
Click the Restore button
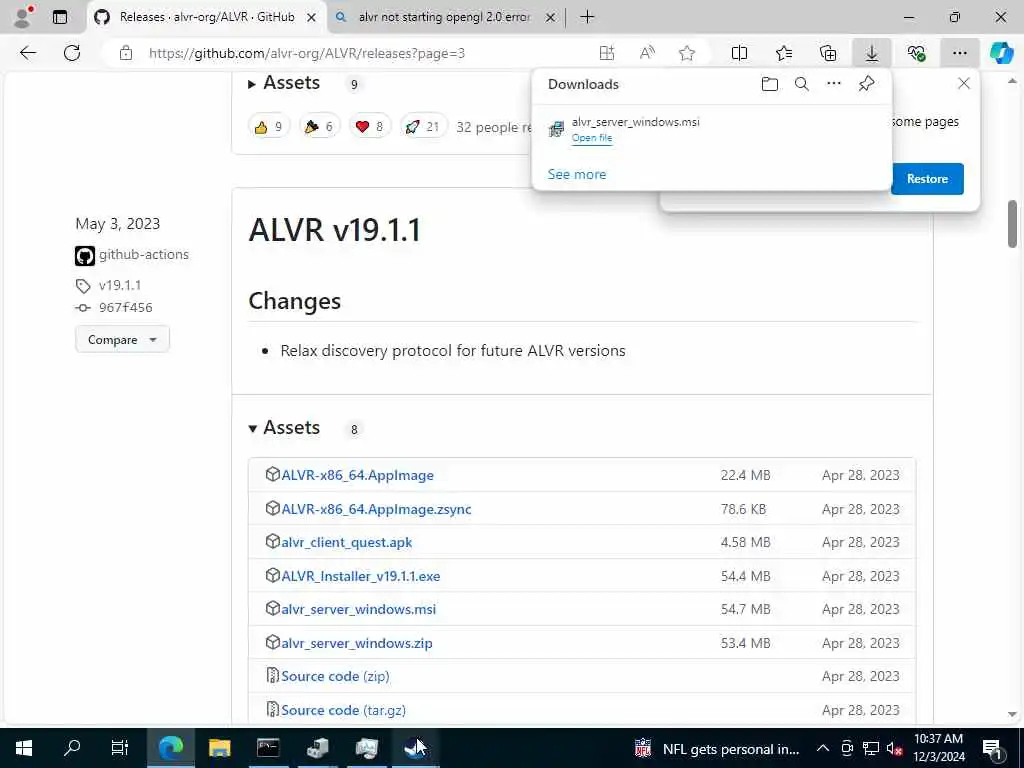click(x=927, y=179)
